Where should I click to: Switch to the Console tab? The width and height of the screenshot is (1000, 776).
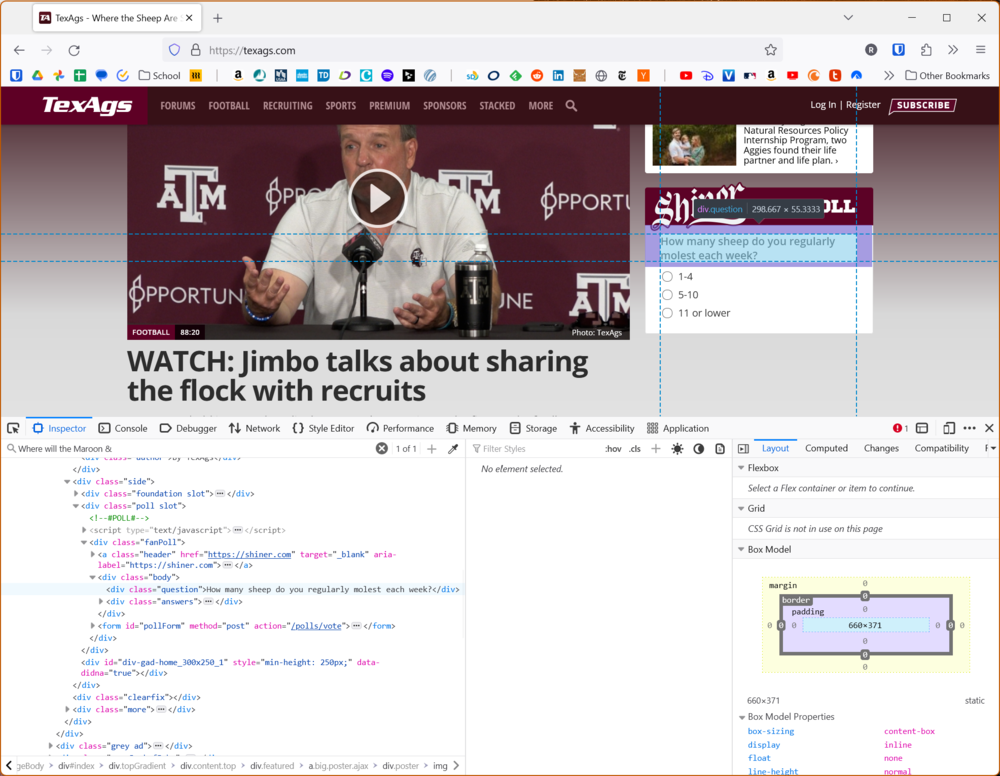tap(122, 428)
